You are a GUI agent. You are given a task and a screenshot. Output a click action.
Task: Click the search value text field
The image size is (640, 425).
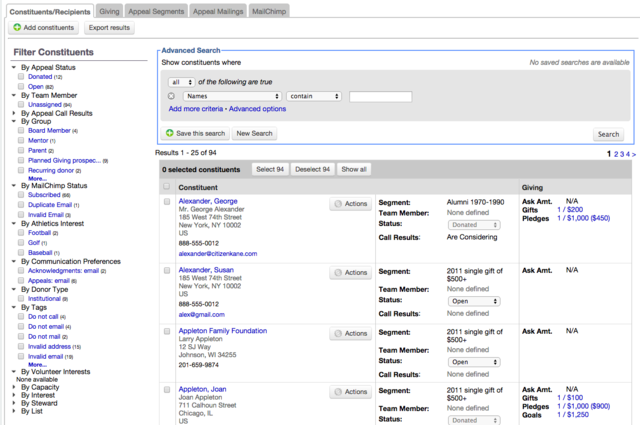[x=380, y=96]
